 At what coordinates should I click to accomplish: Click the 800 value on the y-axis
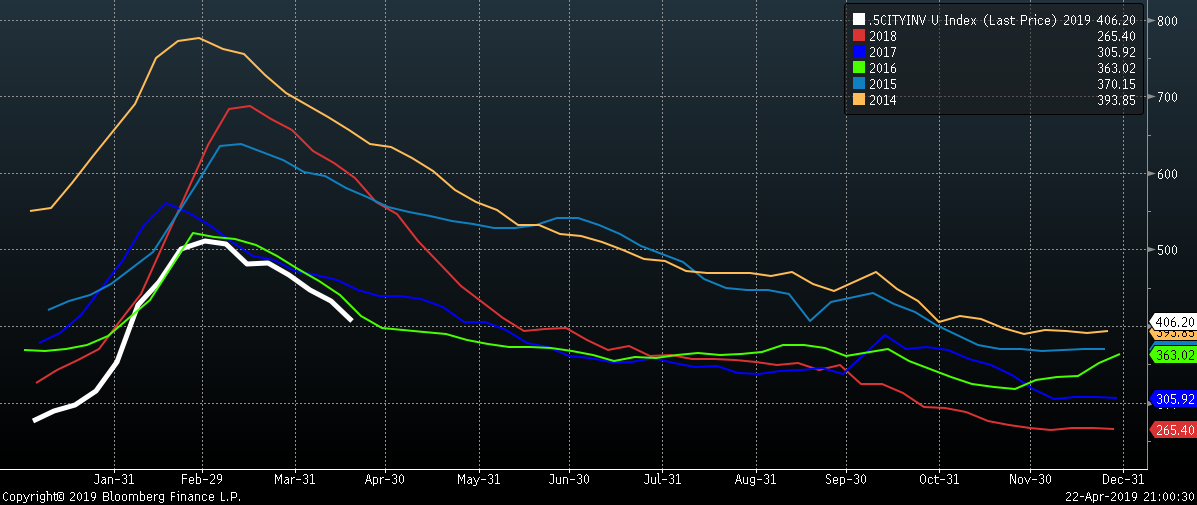tap(1168, 21)
